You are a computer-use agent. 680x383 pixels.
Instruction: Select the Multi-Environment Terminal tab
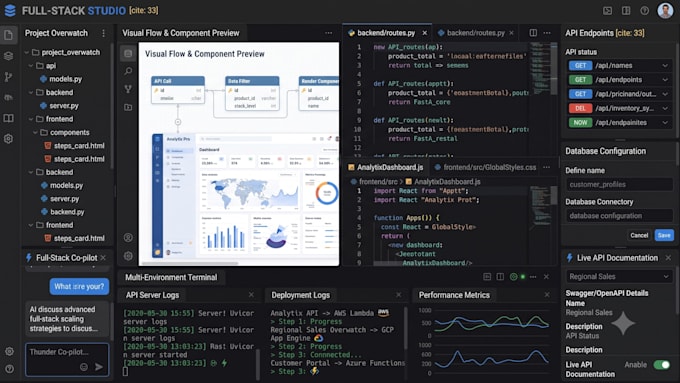[171, 277]
